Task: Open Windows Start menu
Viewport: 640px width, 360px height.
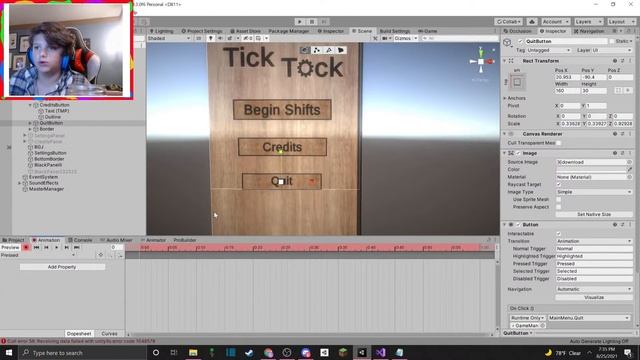Action: [9, 353]
